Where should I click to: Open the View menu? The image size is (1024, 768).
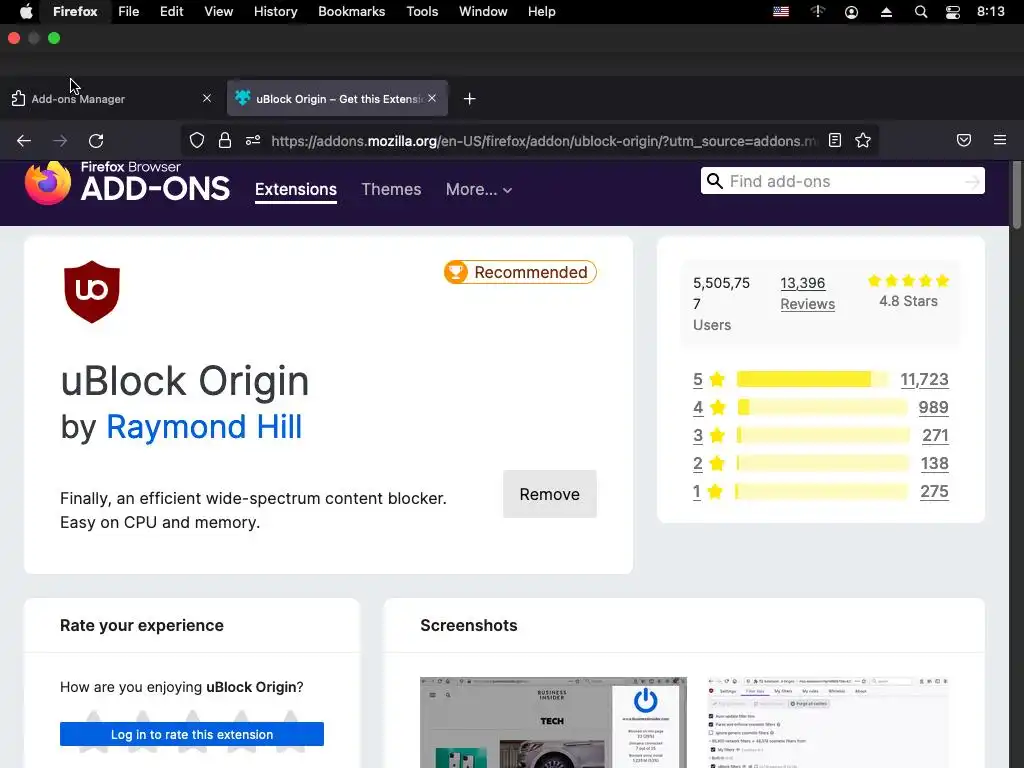[x=218, y=12]
